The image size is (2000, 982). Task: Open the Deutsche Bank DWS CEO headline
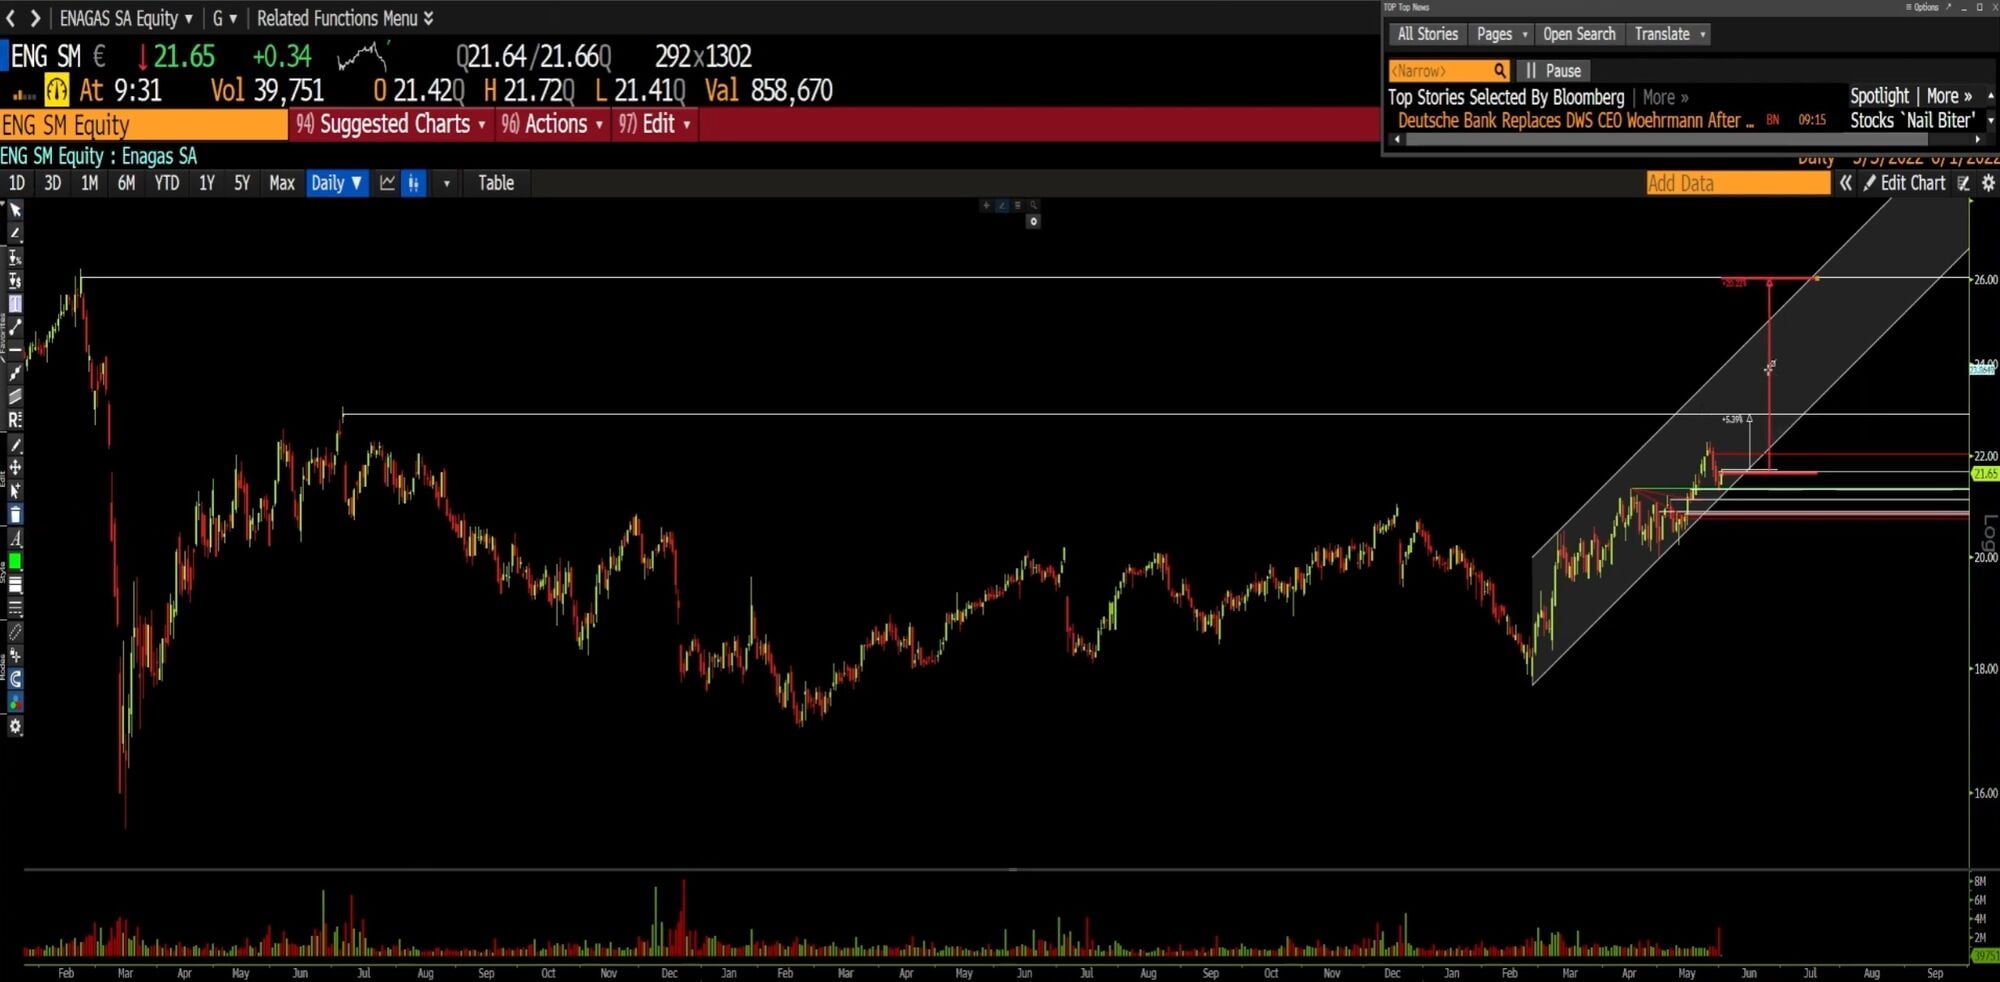(x=1576, y=120)
